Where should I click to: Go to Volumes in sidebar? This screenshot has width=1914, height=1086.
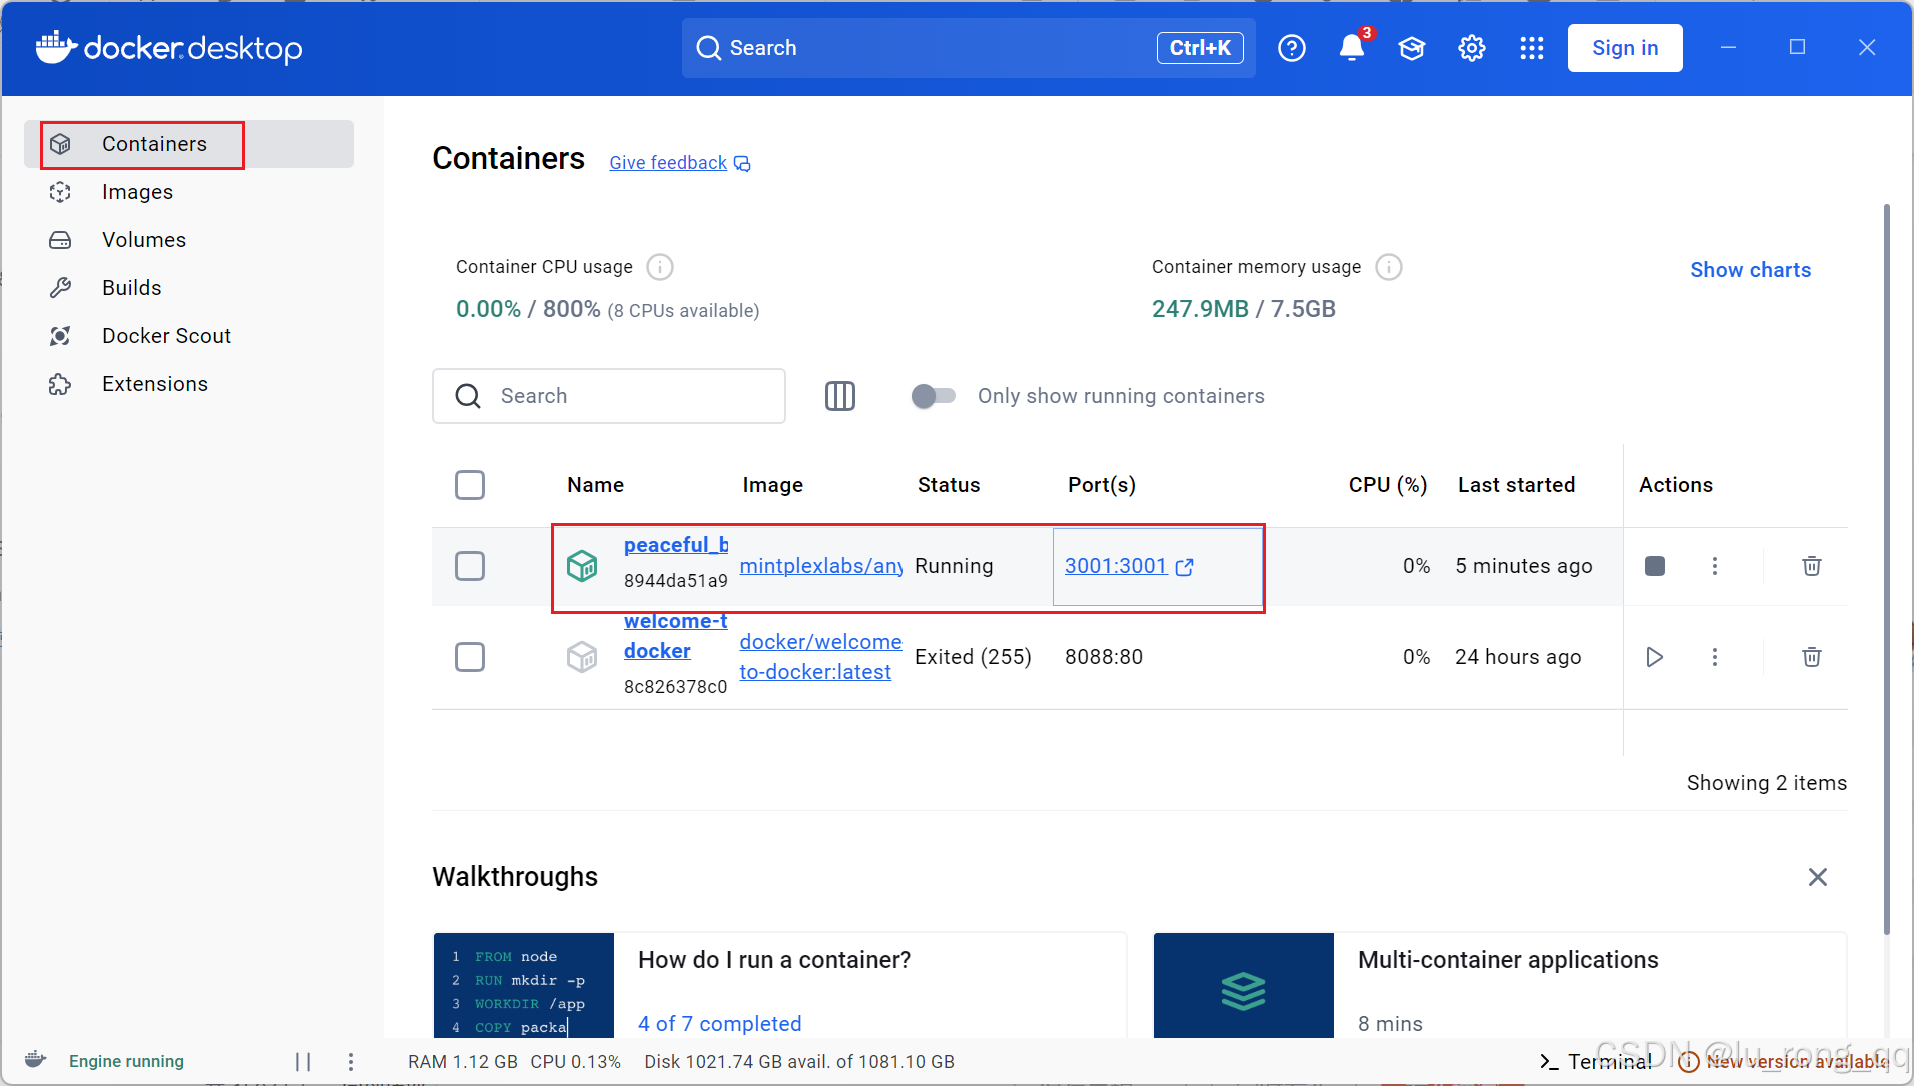click(x=189, y=240)
